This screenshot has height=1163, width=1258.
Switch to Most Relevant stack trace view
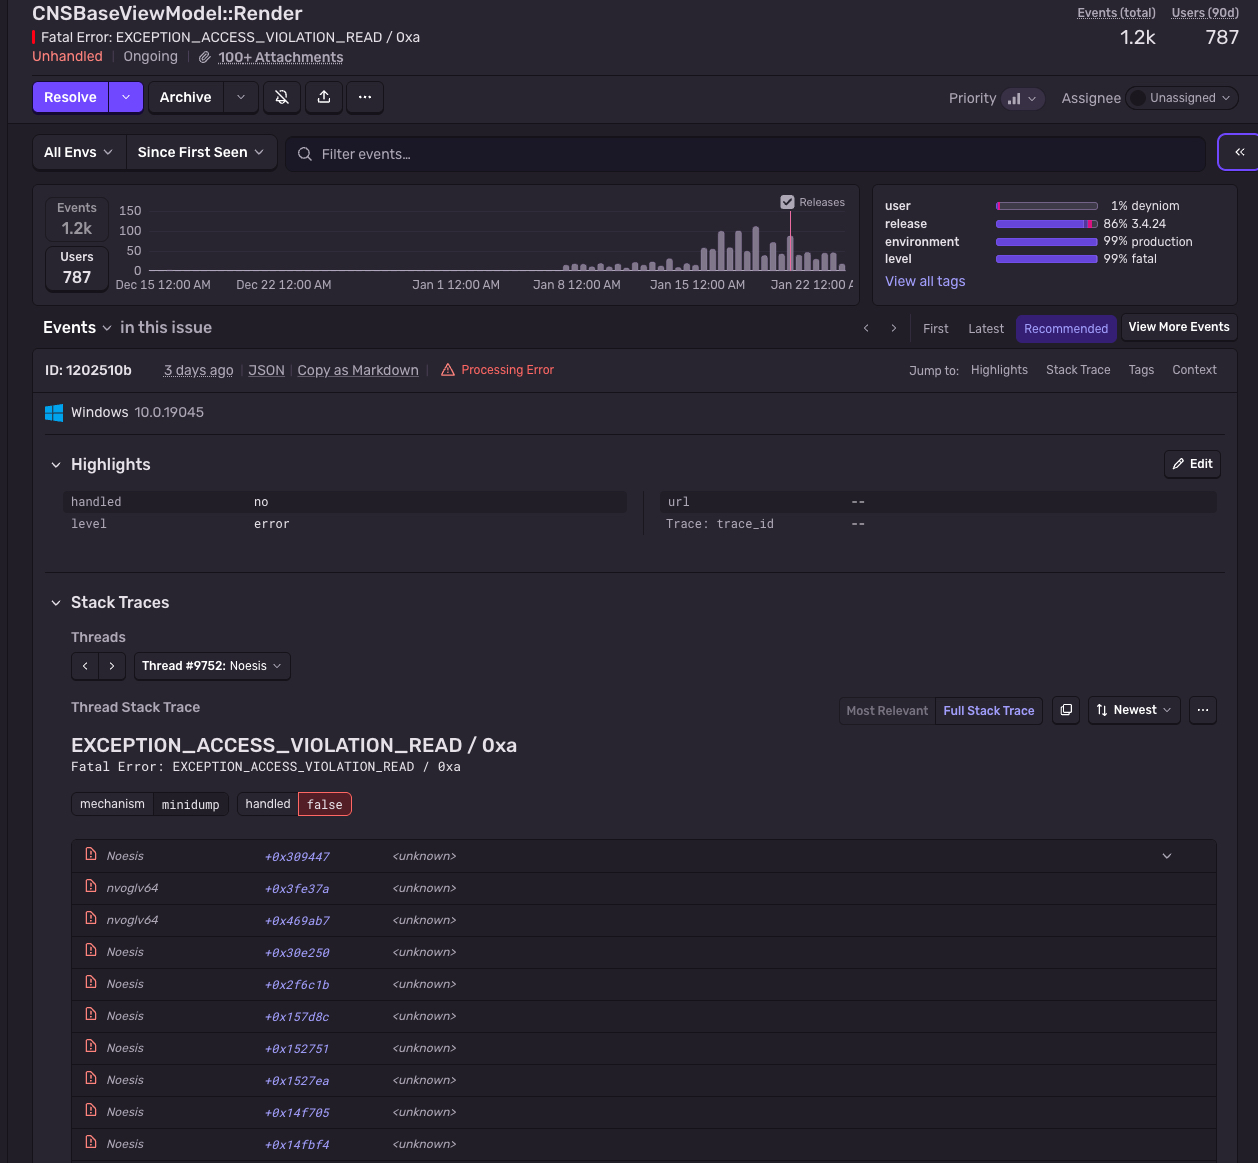click(887, 711)
